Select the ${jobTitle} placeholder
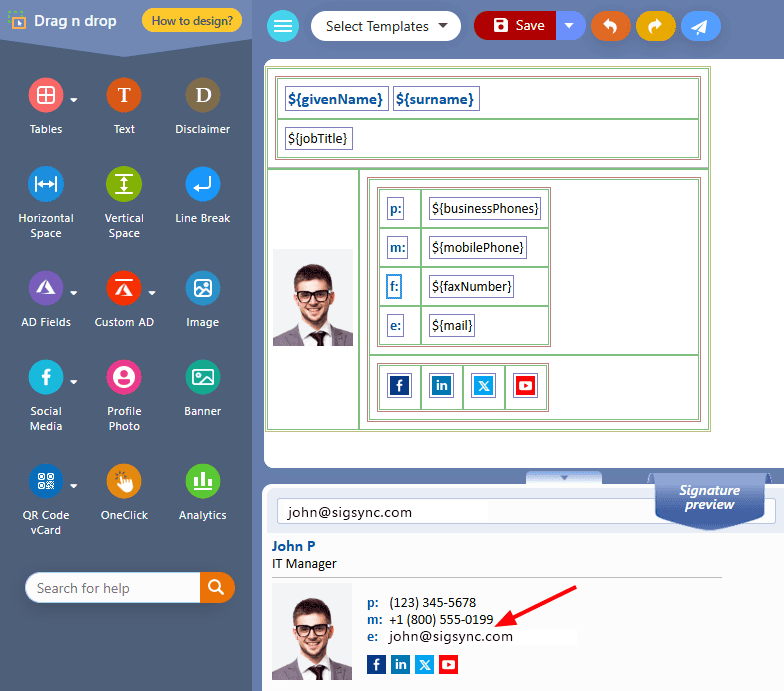 318,138
